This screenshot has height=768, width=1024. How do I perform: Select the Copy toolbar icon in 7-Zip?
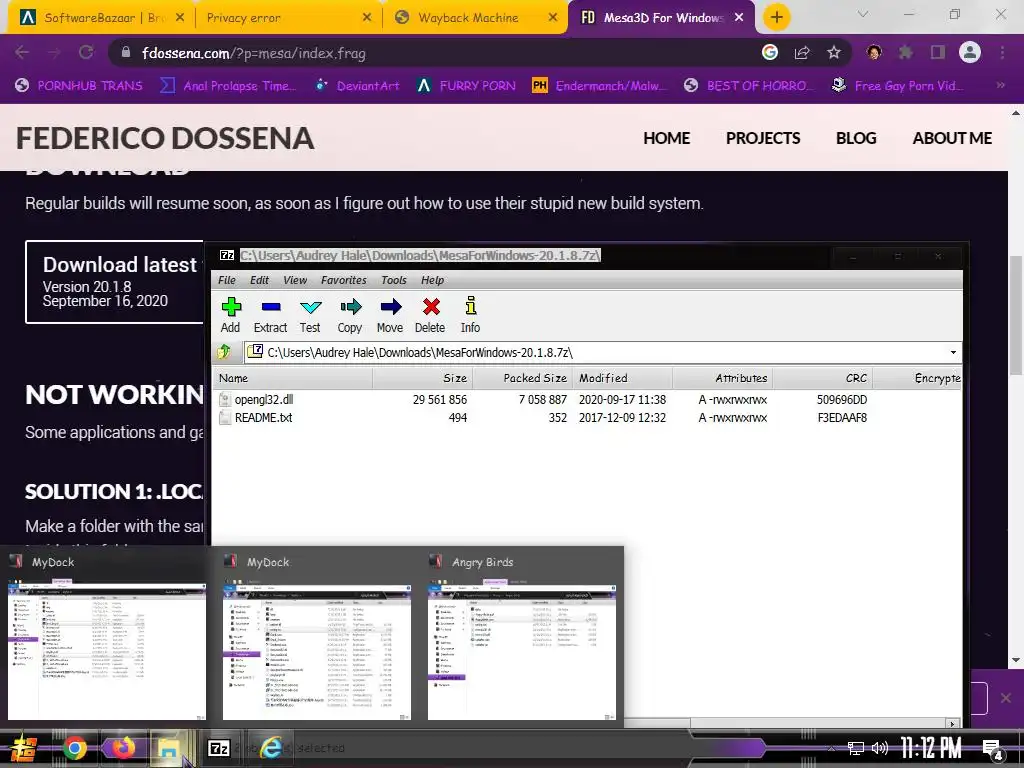[x=350, y=315]
